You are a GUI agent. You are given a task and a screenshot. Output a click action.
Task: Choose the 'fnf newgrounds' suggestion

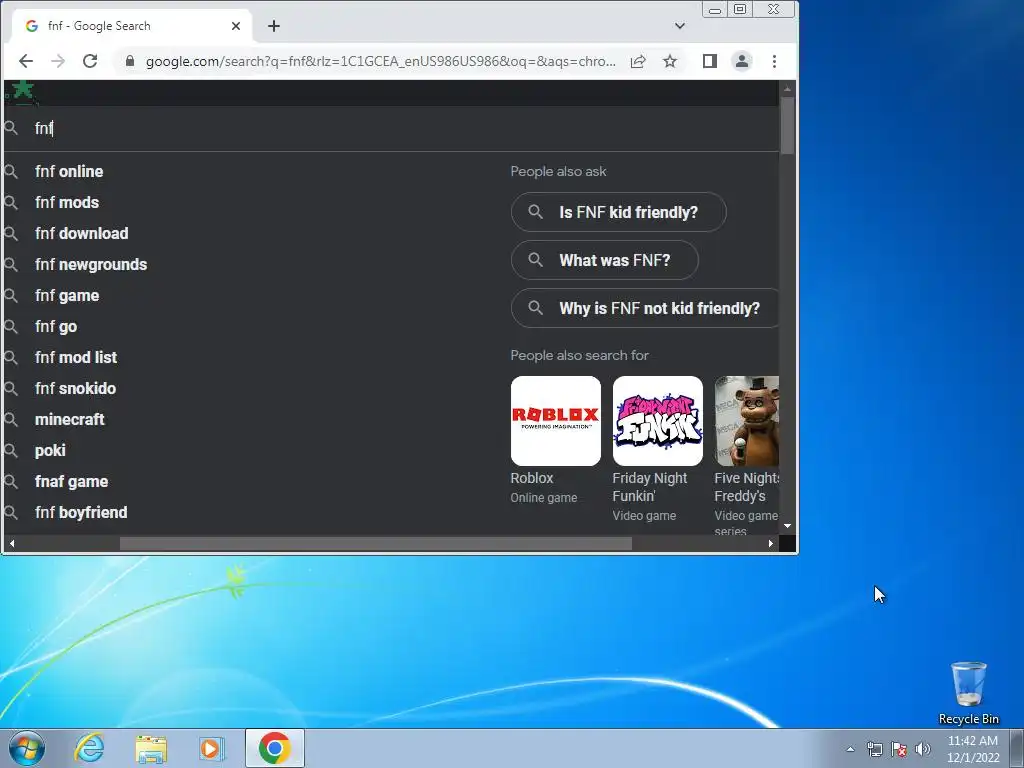point(91,264)
